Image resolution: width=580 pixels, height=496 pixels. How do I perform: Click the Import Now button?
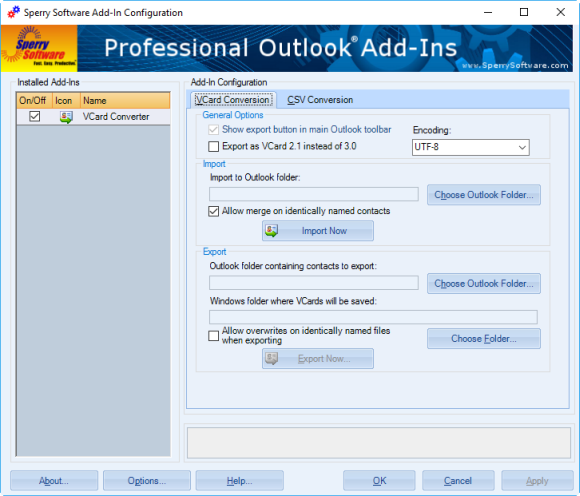point(318,231)
